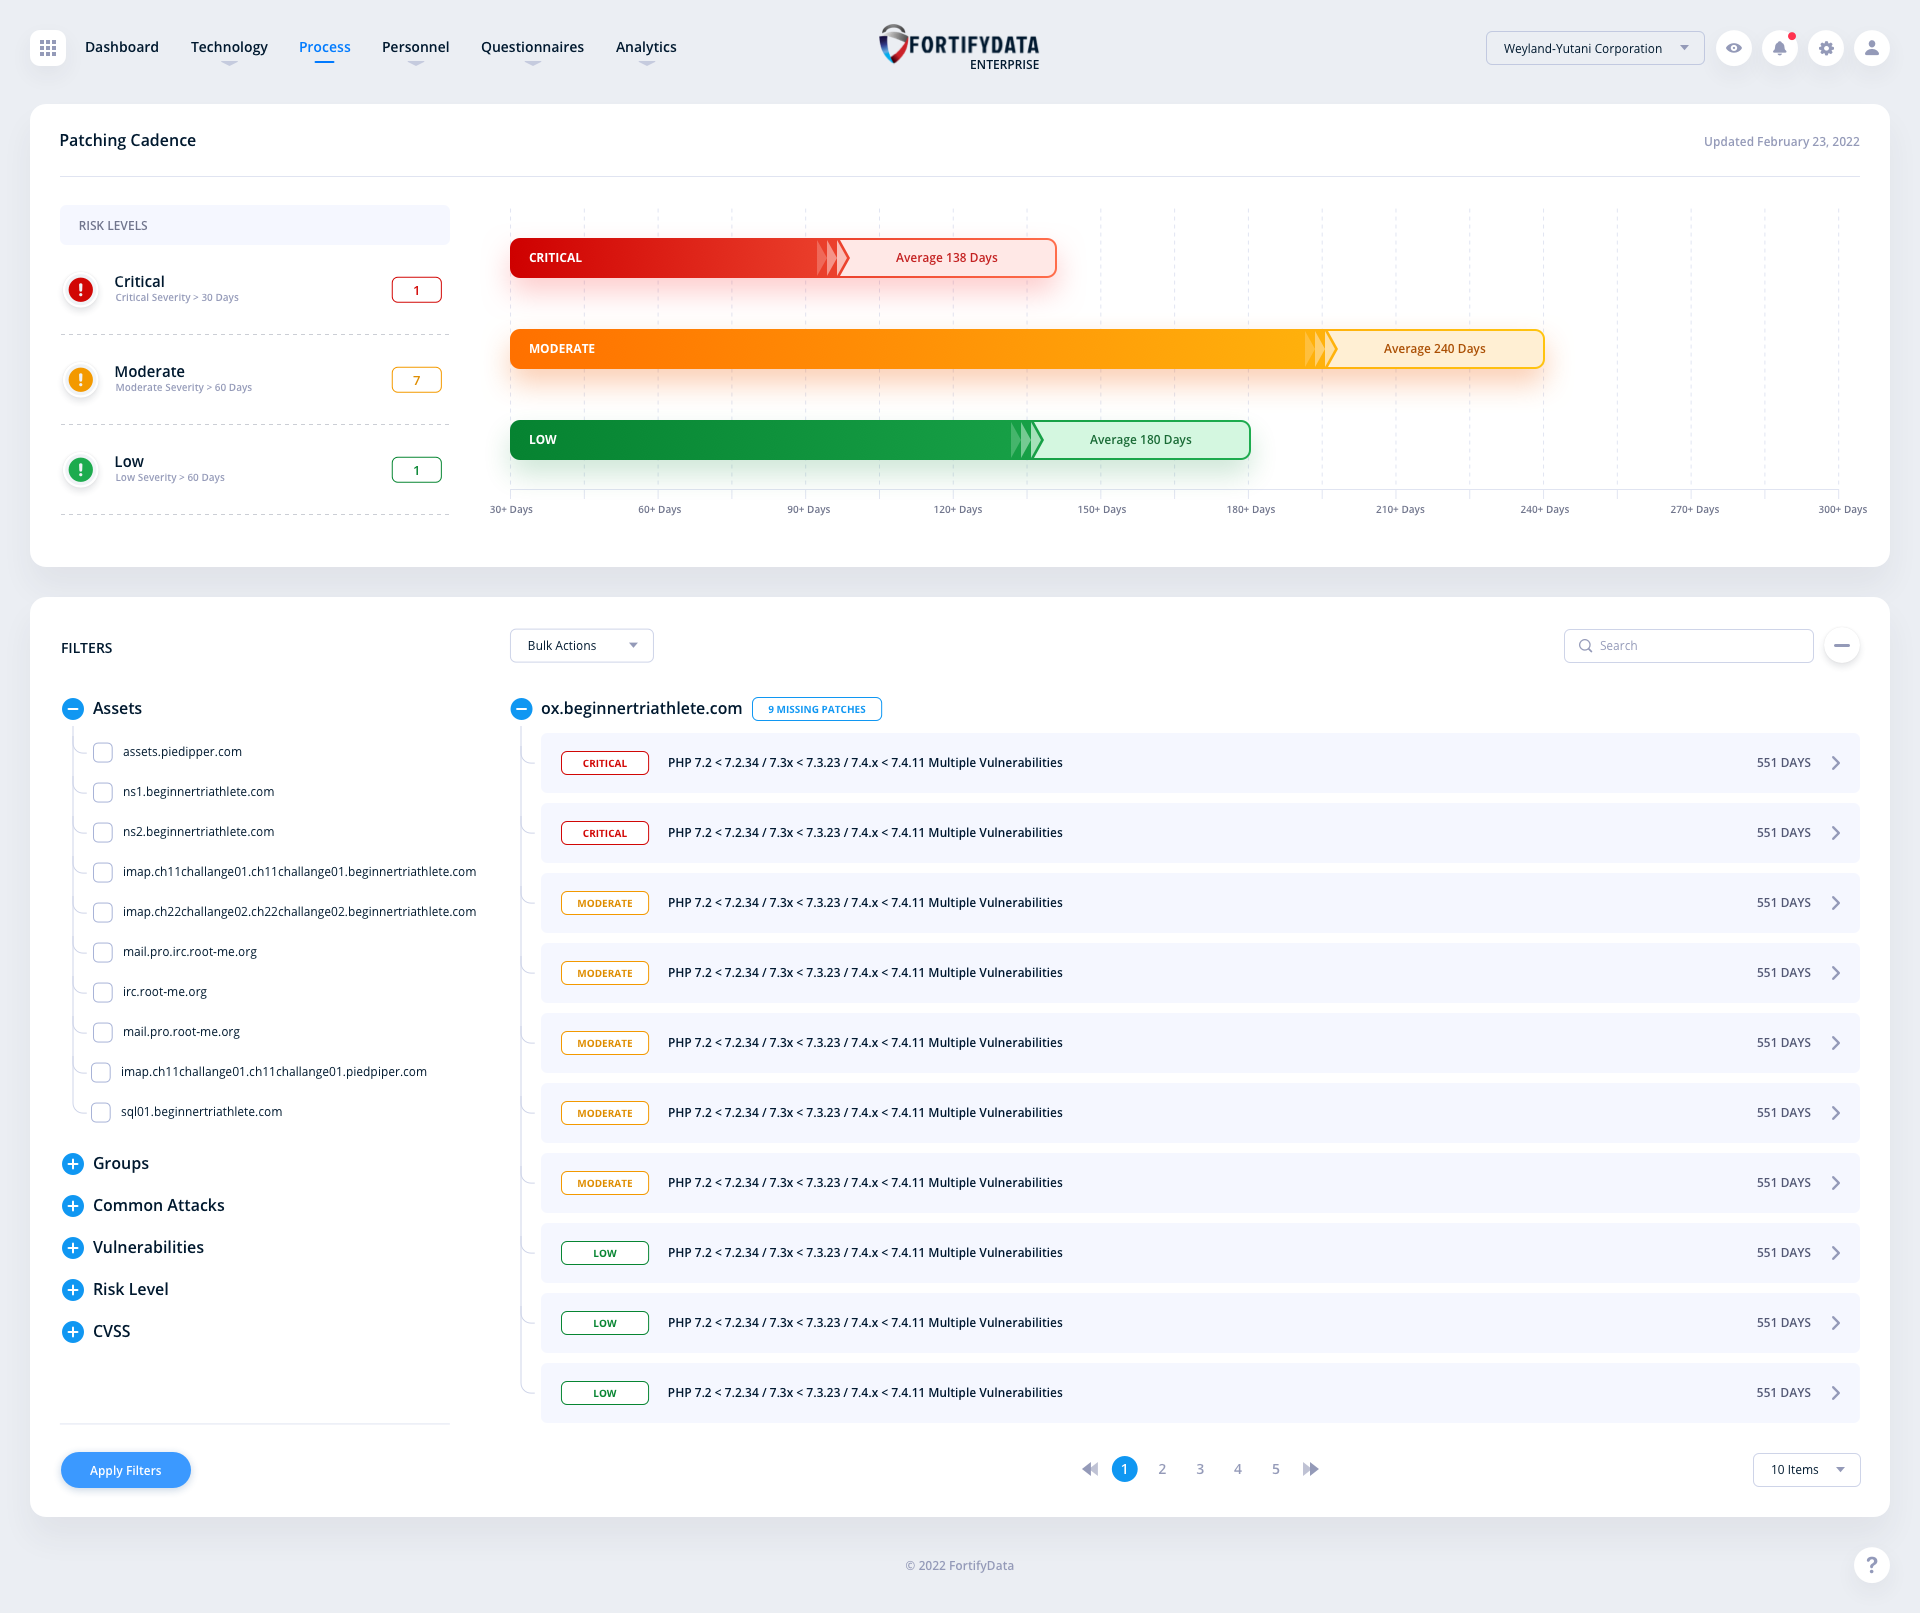Click the round minus button beside Search
The width and height of the screenshot is (1920, 1613).
tap(1841, 646)
